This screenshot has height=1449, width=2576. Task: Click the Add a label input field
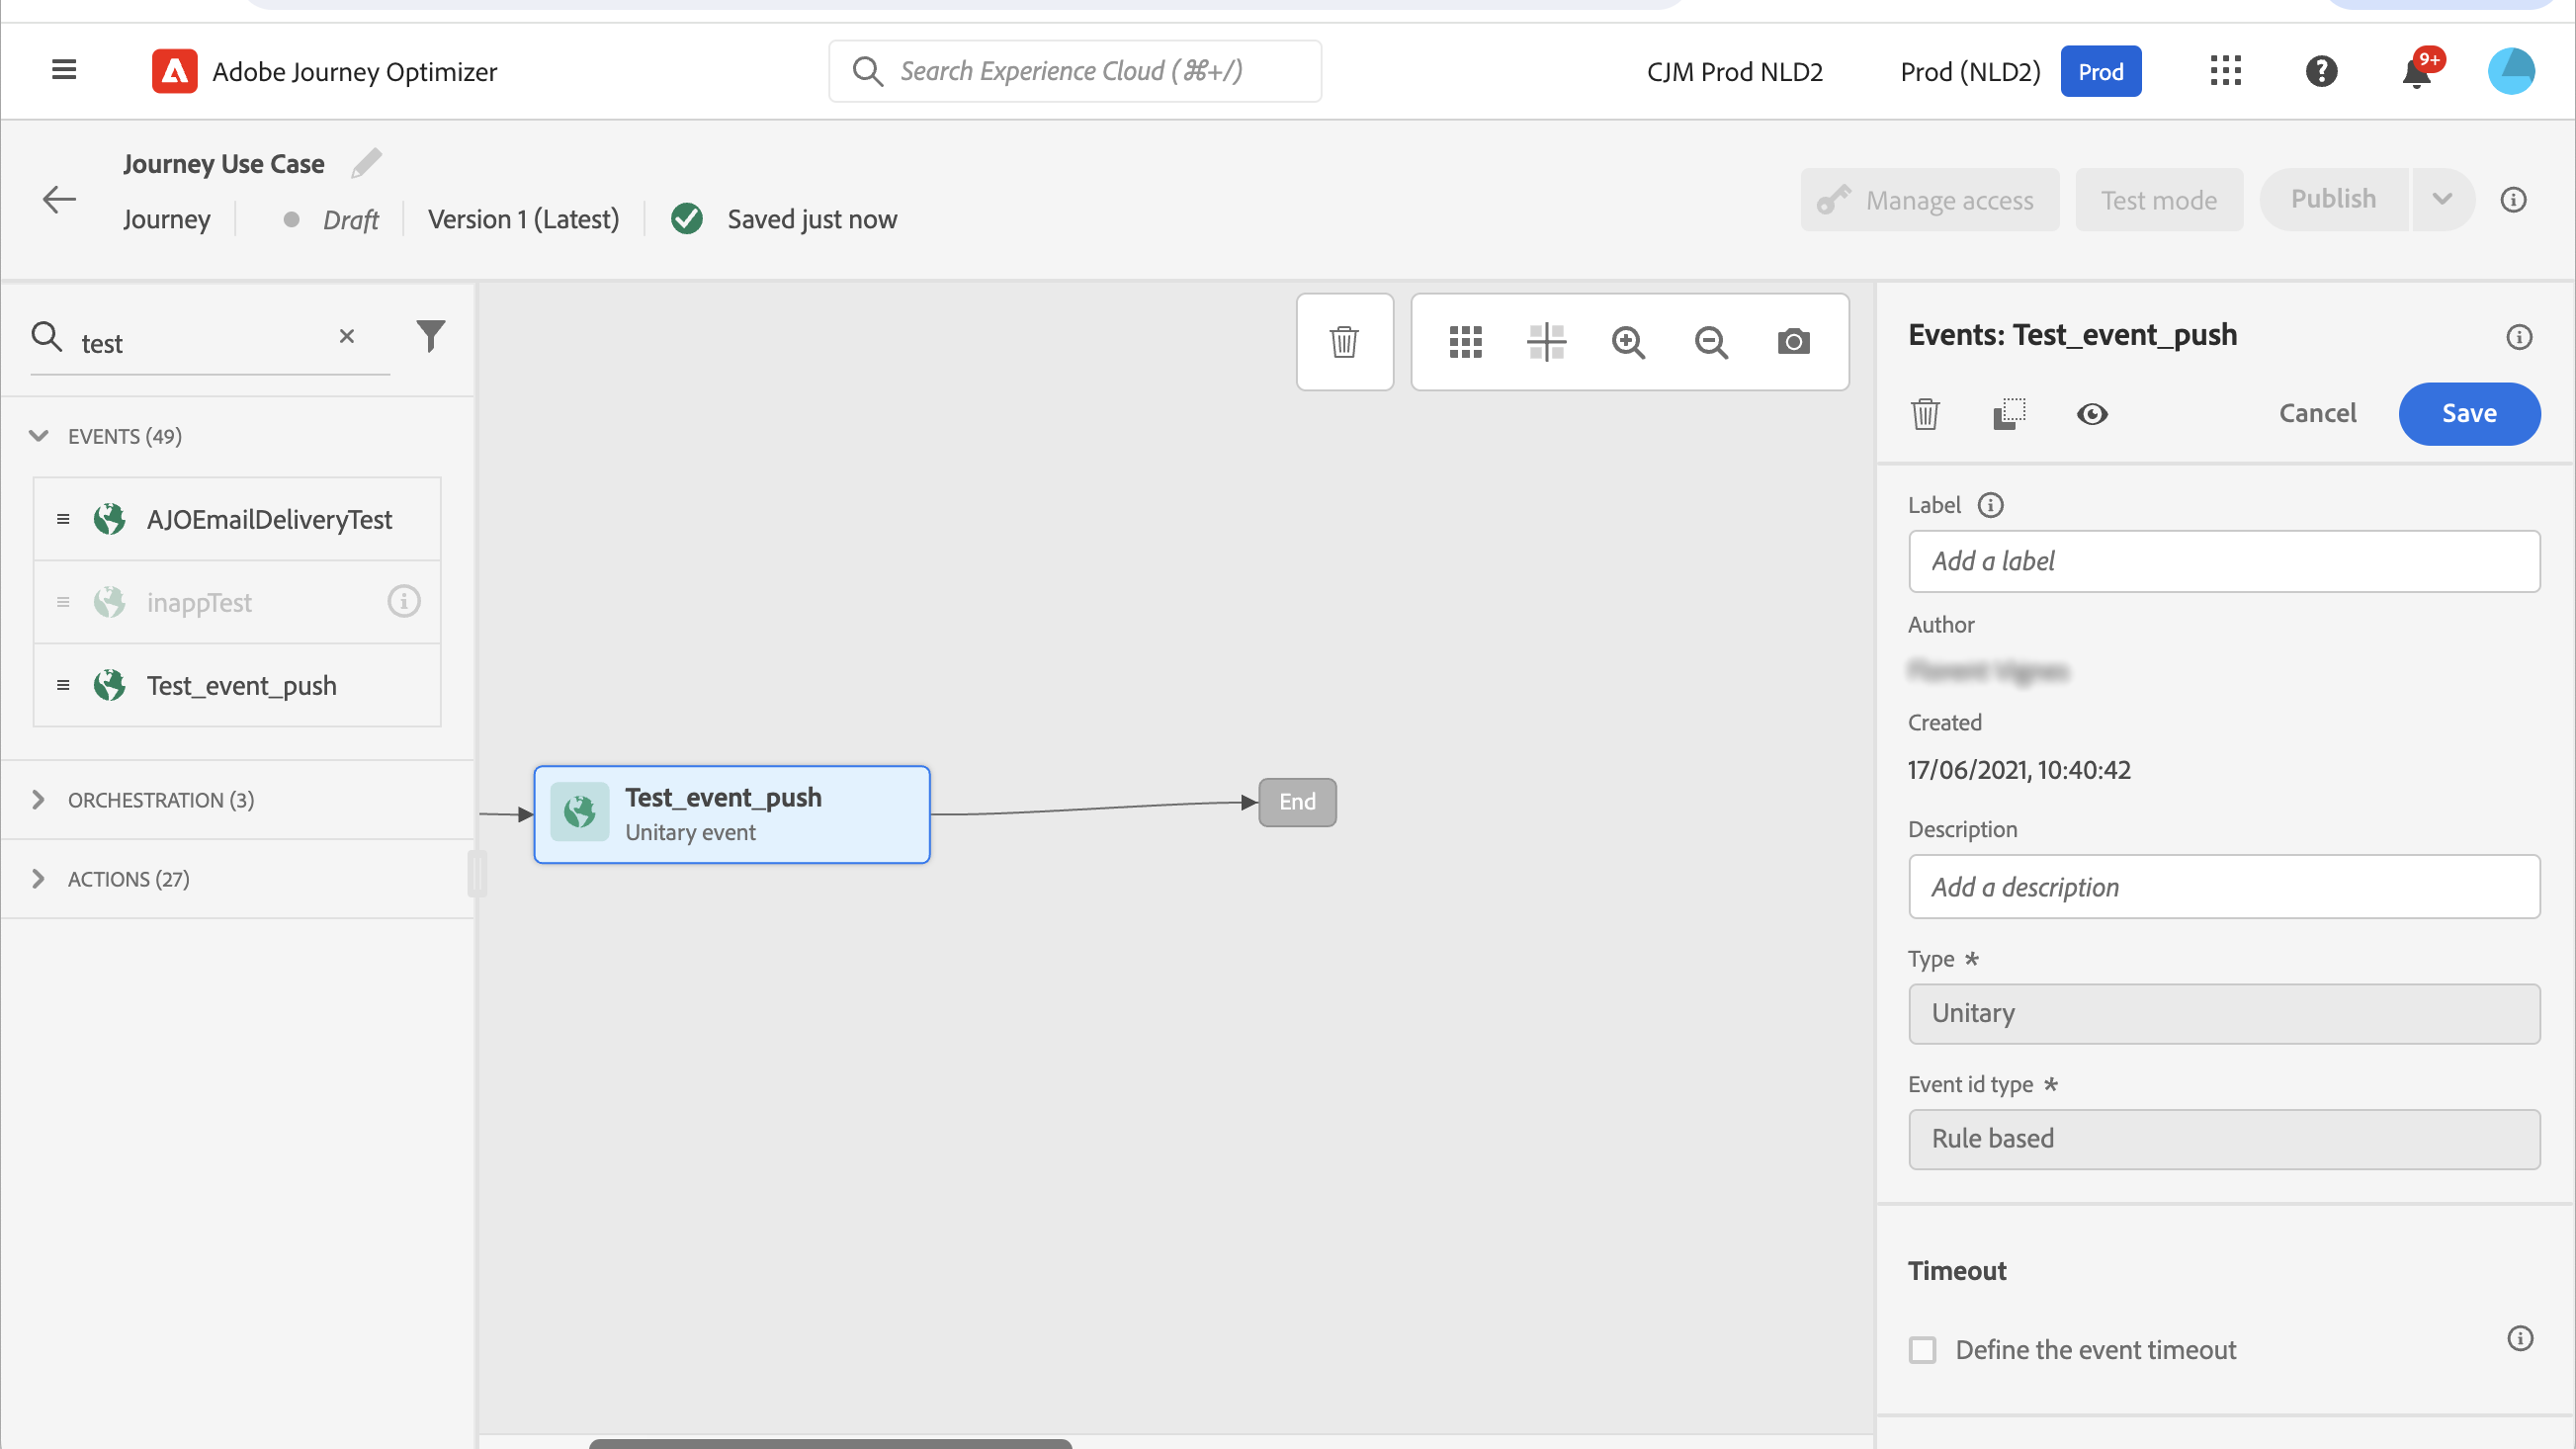tap(2223, 561)
